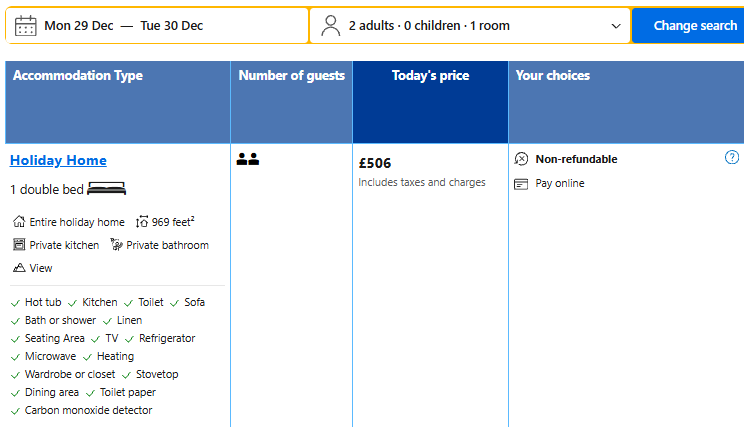Expand the guests and rooms dropdown chevron
The width and height of the screenshot is (744, 427).
616,26
